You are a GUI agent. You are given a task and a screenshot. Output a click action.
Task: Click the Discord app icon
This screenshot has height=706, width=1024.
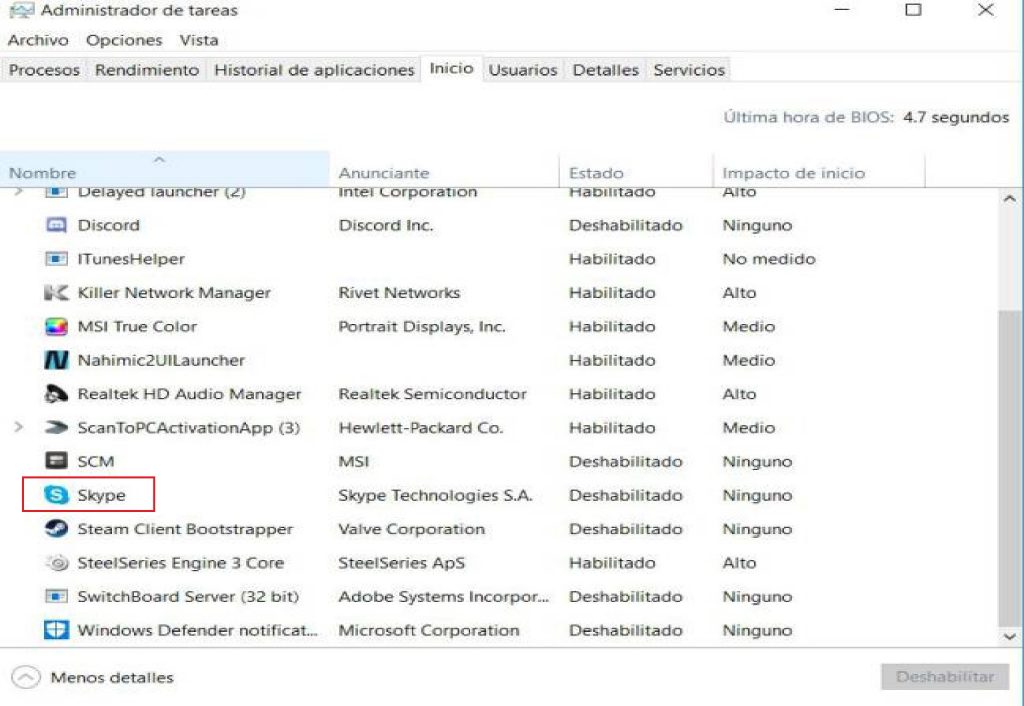click(x=56, y=225)
